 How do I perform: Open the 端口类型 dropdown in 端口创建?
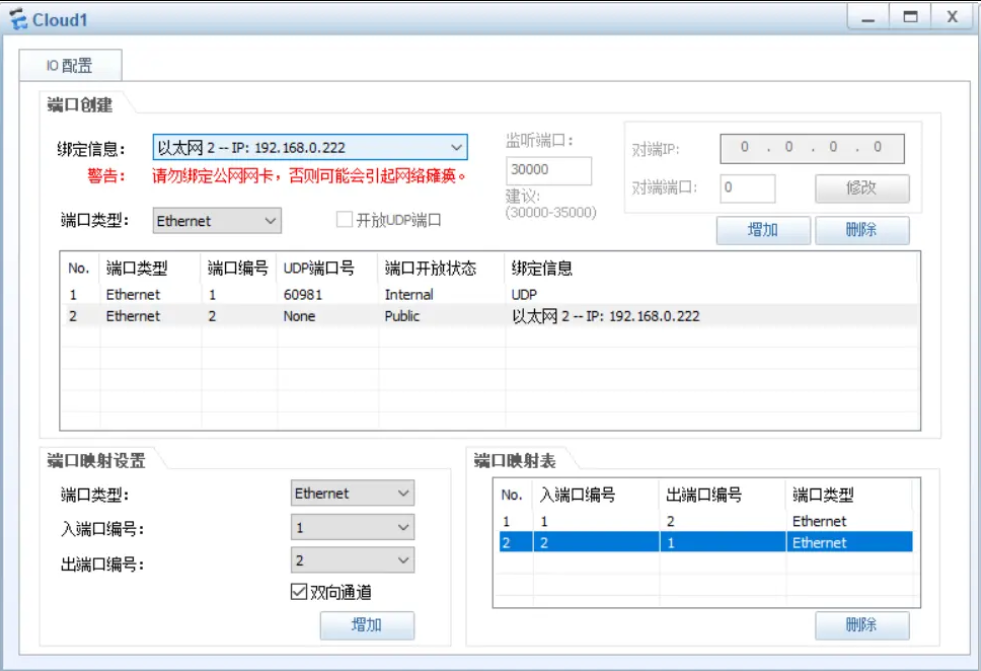point(216,221)
